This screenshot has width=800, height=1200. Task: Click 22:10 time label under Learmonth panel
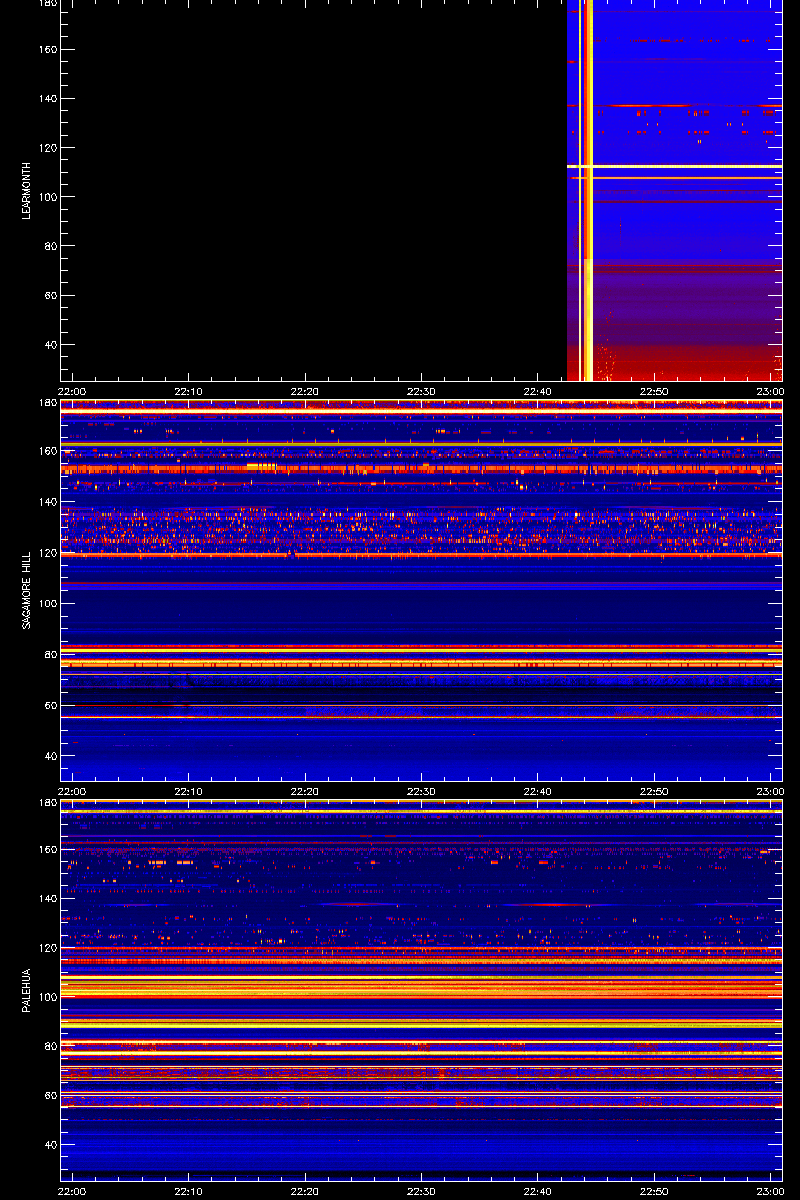[x=188, y=392]
